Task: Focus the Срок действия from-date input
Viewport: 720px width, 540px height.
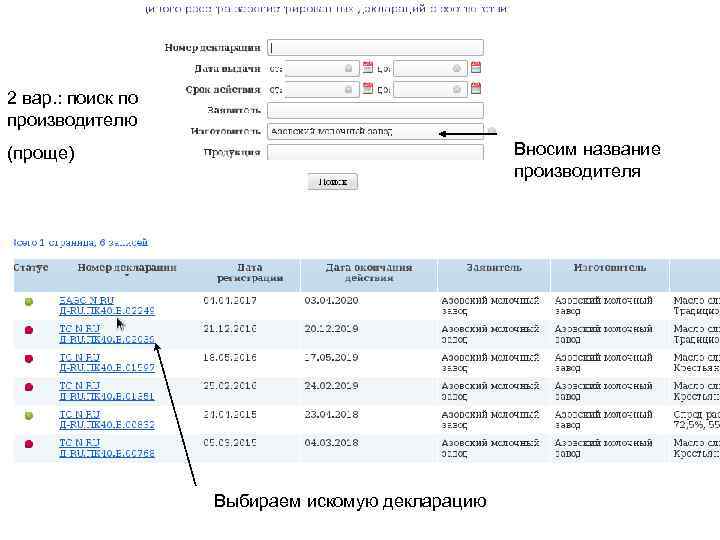Action: [321, 89]
